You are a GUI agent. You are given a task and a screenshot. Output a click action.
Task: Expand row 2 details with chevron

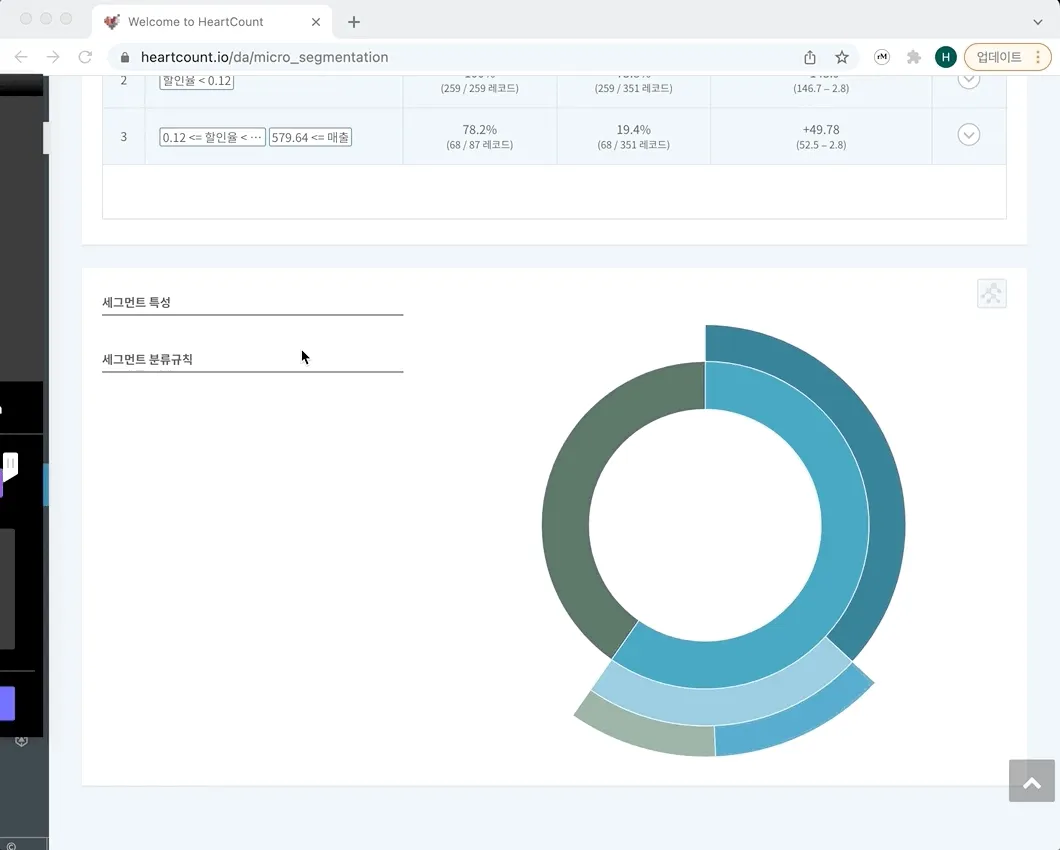[x=968, y=81]
